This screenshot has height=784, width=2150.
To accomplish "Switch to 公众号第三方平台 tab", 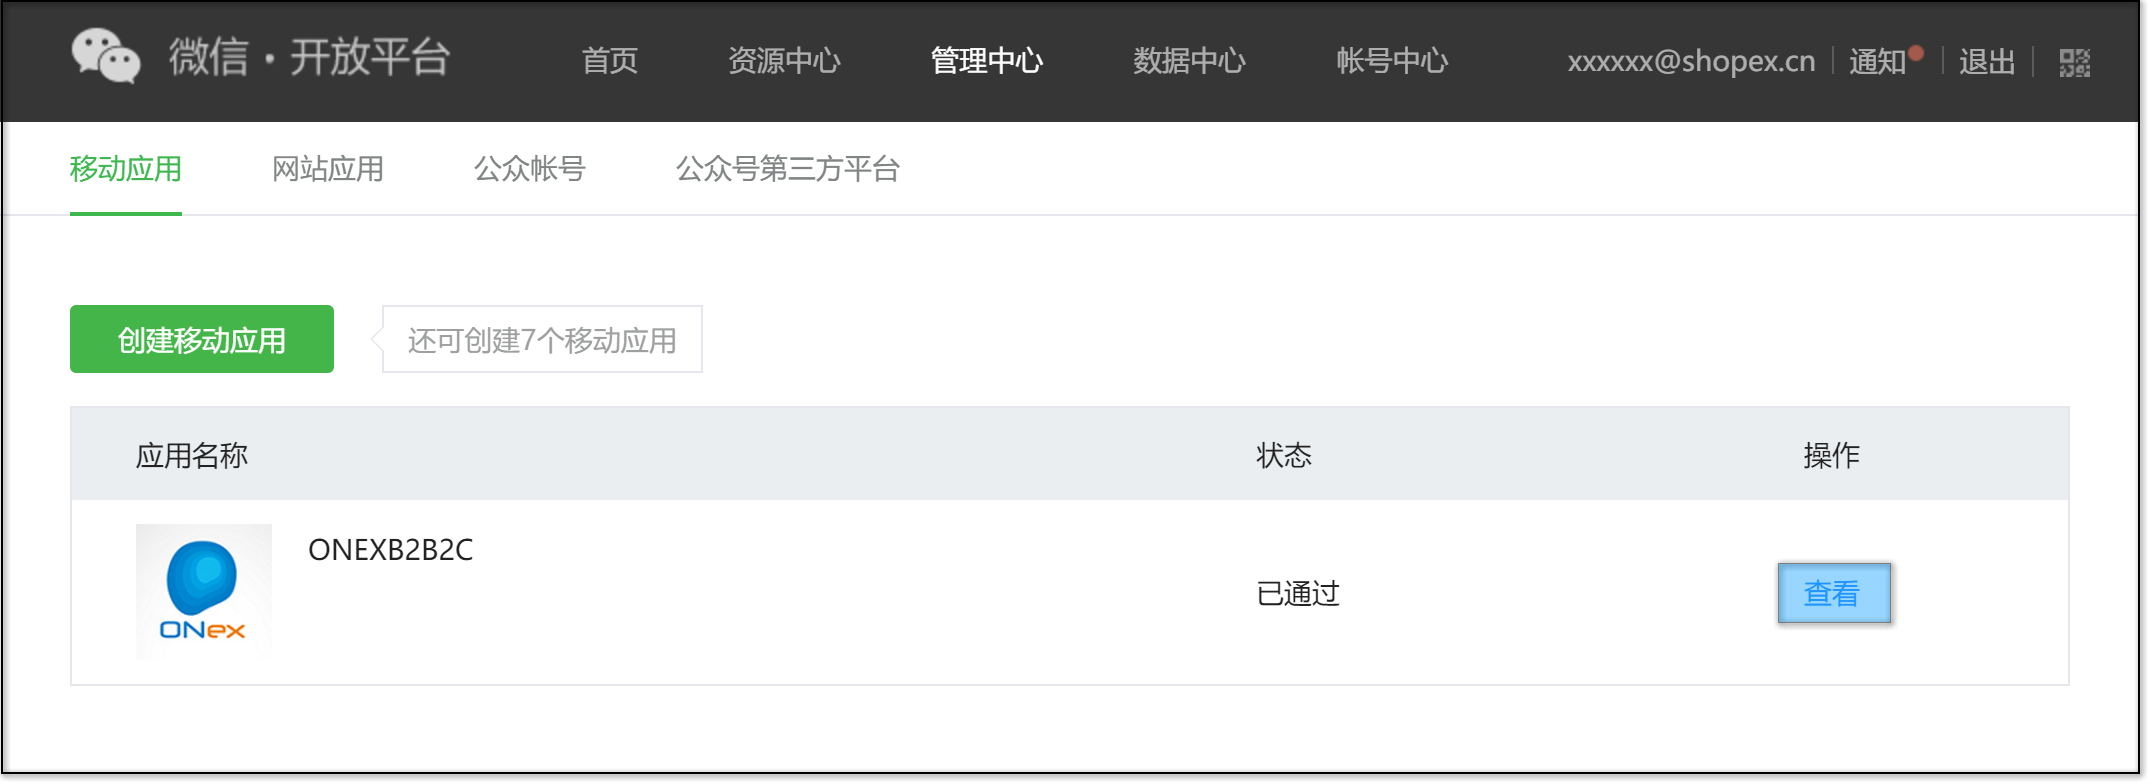I will point(787,169).
